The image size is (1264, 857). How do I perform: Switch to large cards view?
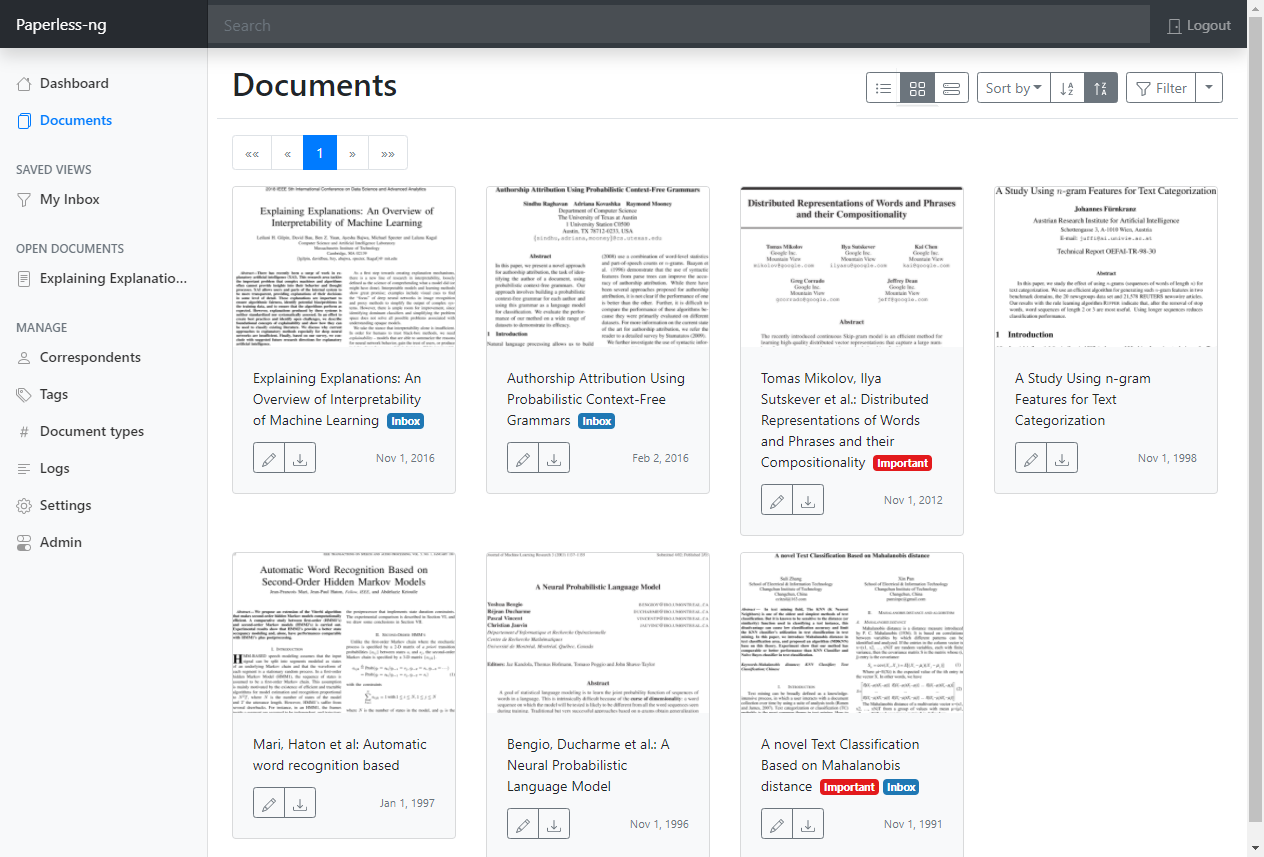tap(951, 88)
